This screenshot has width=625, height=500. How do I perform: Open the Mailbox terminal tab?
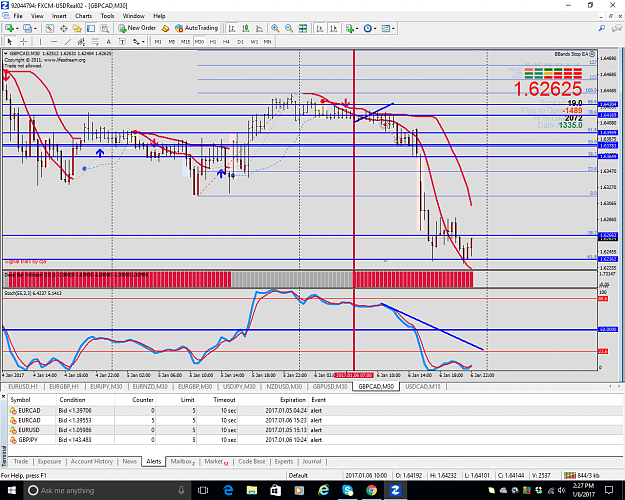(183, 461)
